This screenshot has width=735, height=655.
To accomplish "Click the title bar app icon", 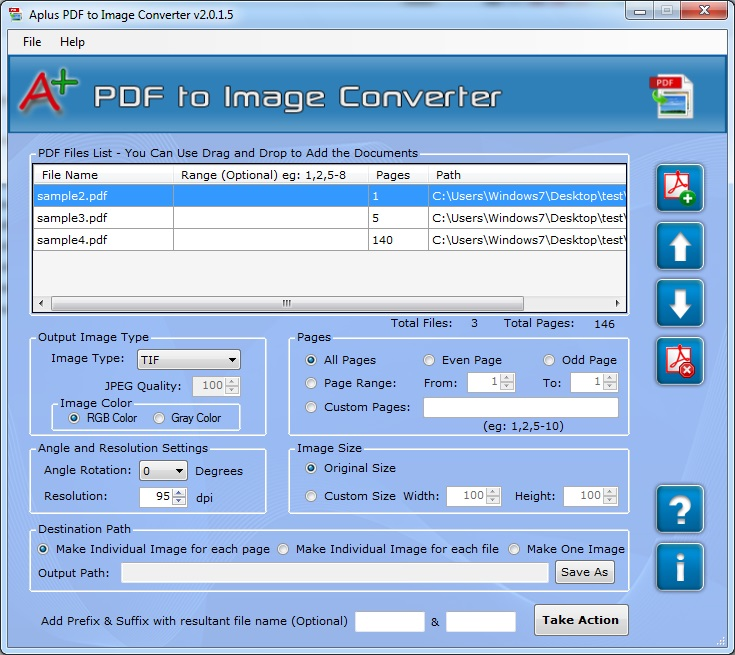I will pos(15,14).
